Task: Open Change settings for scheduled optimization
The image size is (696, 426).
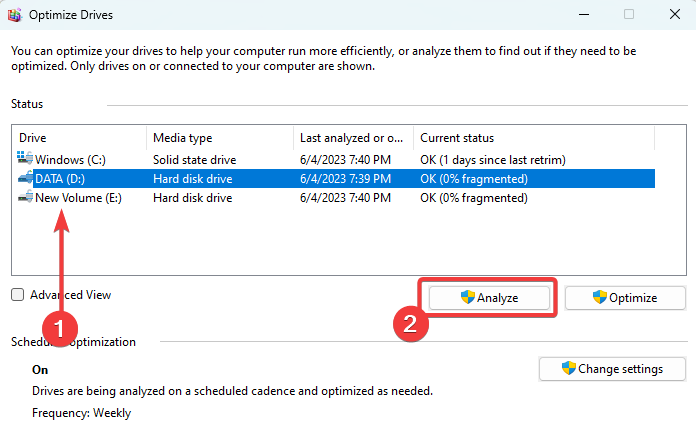Action: tap(611, 369)
